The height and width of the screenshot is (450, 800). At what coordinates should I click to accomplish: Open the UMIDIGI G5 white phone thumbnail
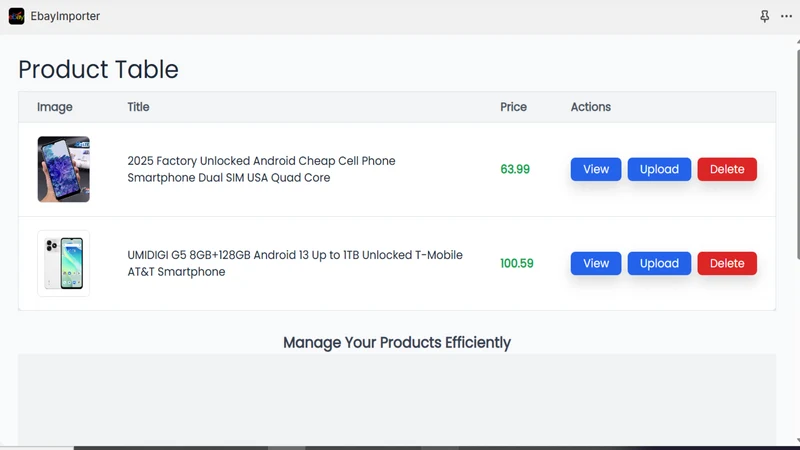[x=63, y=263]
